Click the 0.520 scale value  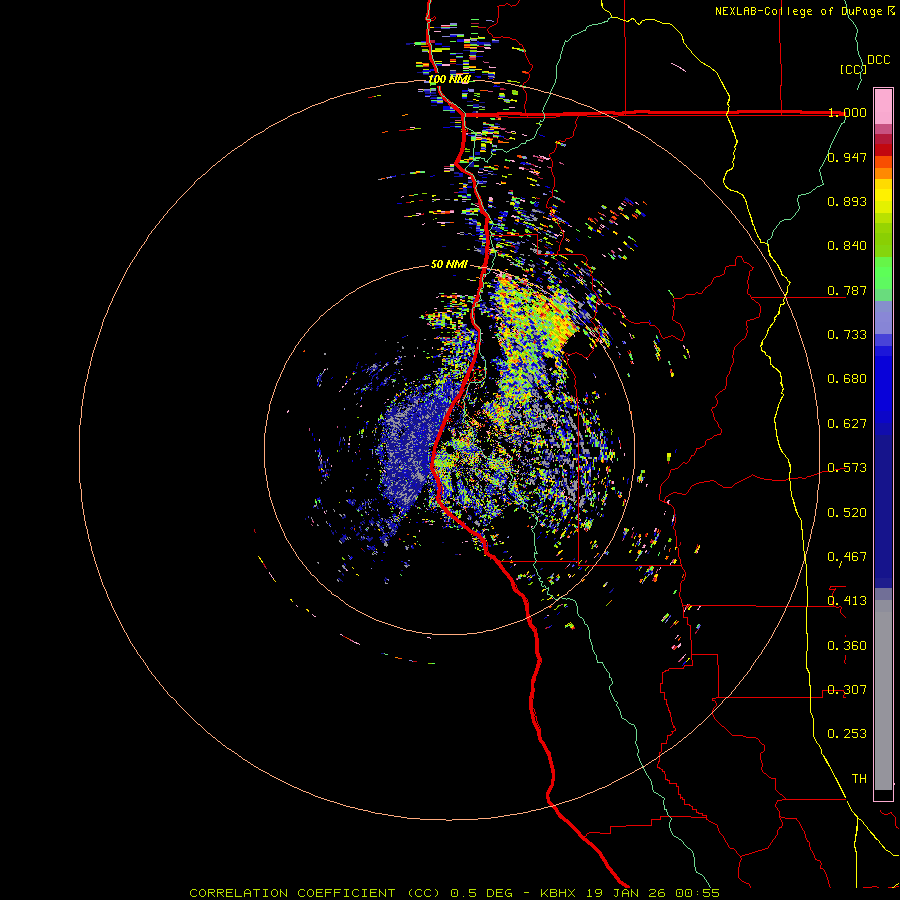(847, 513)
